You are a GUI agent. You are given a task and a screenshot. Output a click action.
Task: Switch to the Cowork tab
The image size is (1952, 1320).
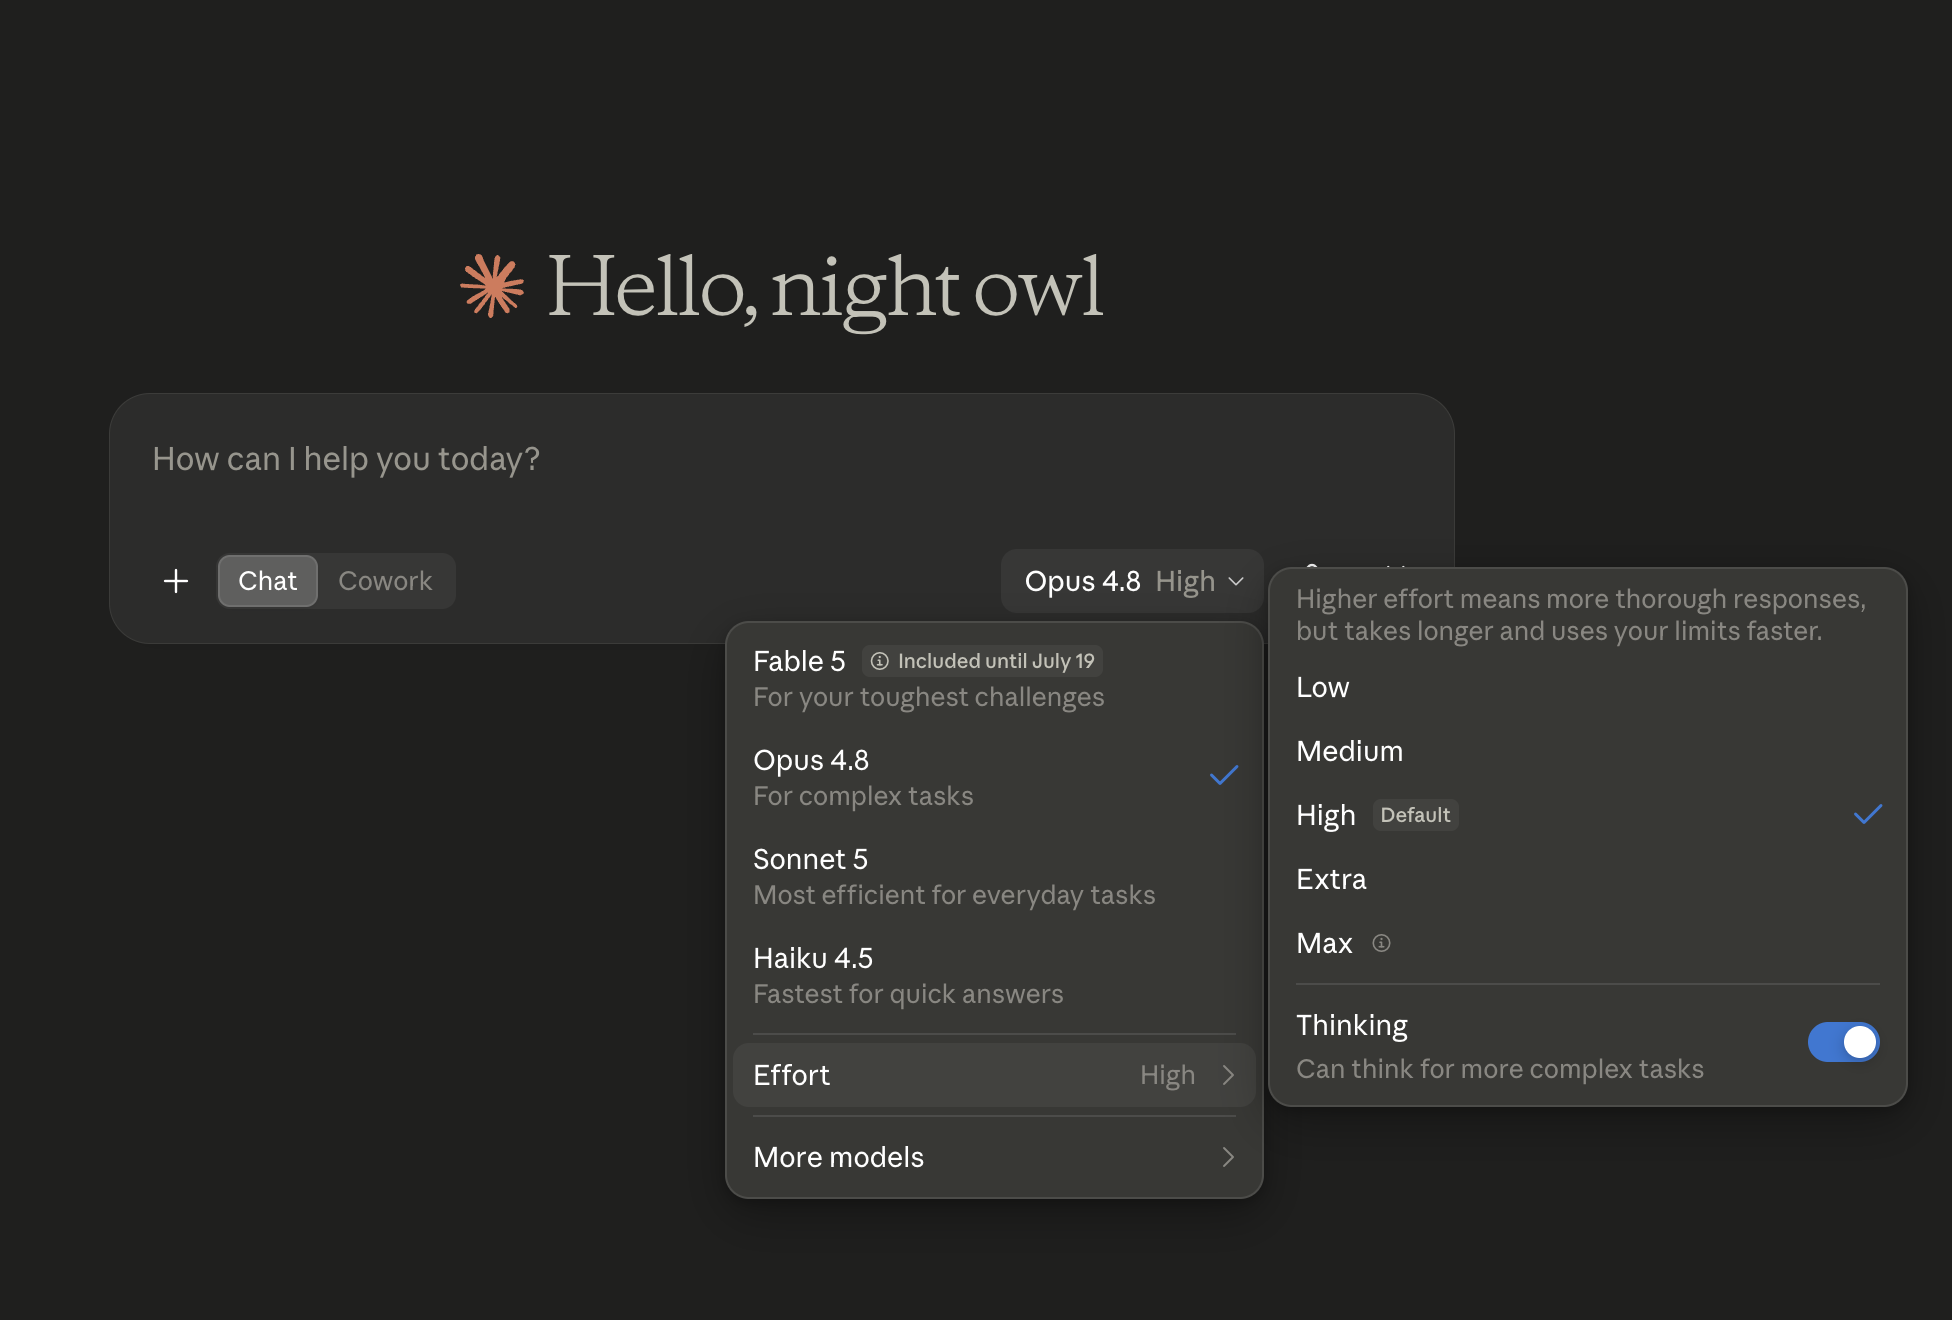pyautogui.click(x=385, y=581)
